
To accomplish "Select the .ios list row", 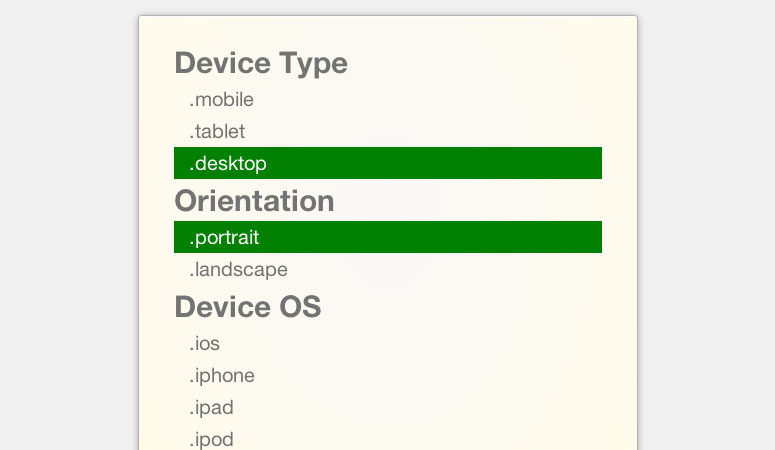I will [388, 343].
